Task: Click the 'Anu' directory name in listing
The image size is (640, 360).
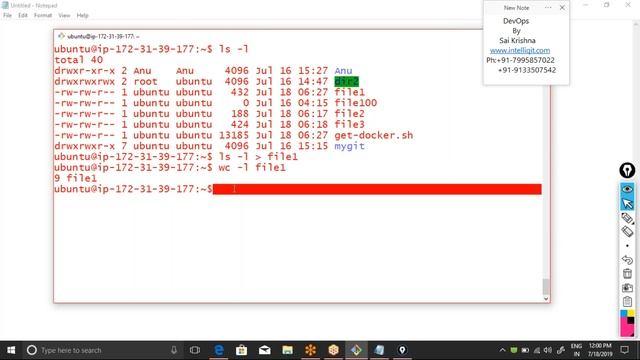Action: (x=343, y=71)
